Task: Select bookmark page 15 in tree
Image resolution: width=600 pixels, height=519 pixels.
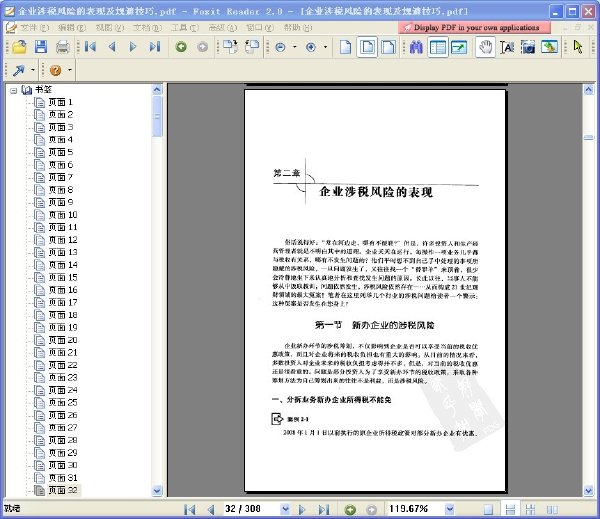Action: coord(63,277)
